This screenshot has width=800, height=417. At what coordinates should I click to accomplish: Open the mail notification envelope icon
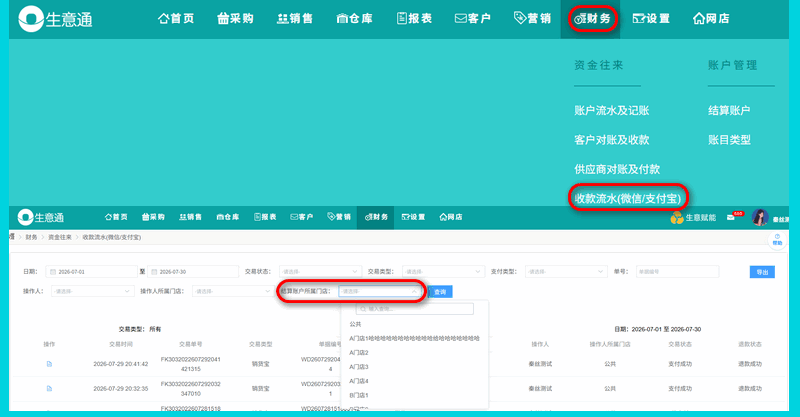(731, 217)
